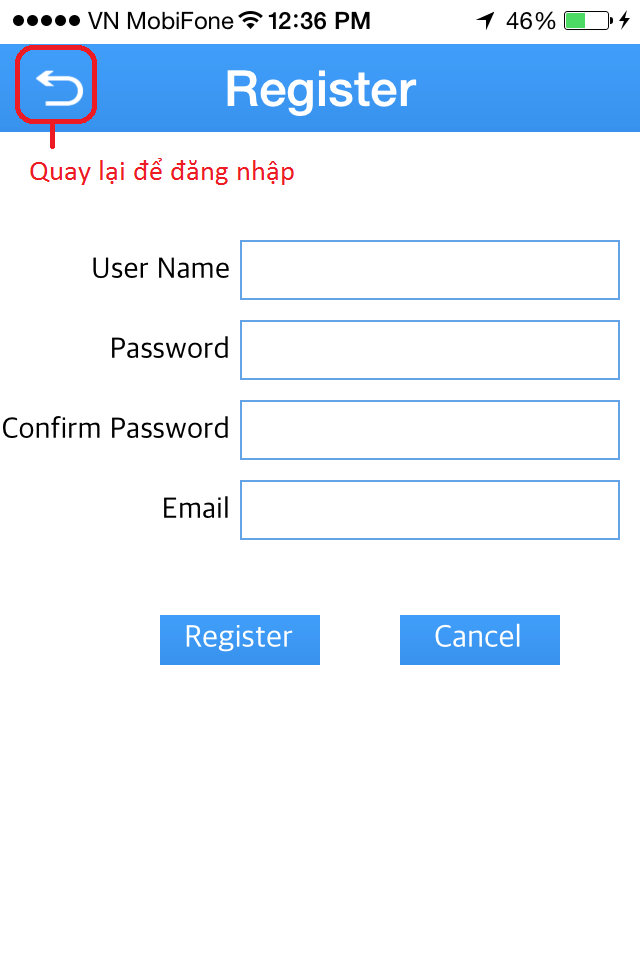Tap the 46% battery percentage
Image resolution: width=640 pixels, height=960 pixels.
[x=530, y=21]
